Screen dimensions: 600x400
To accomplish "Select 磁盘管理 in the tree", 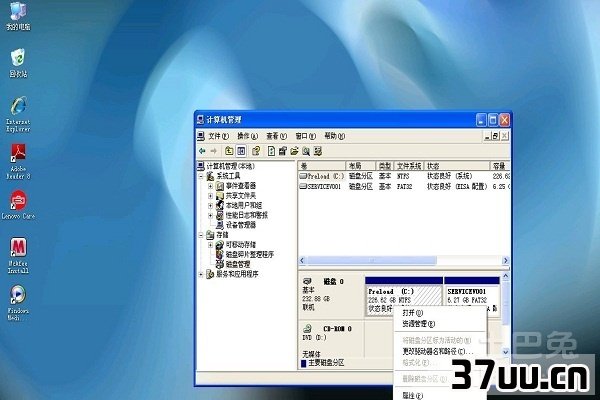I will pyautogui.click(x=238, y=264).
